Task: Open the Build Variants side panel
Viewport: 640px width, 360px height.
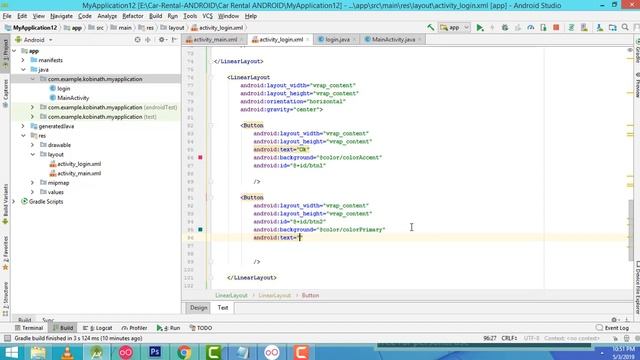Action: pyautogui.click(x=5, y=204)
